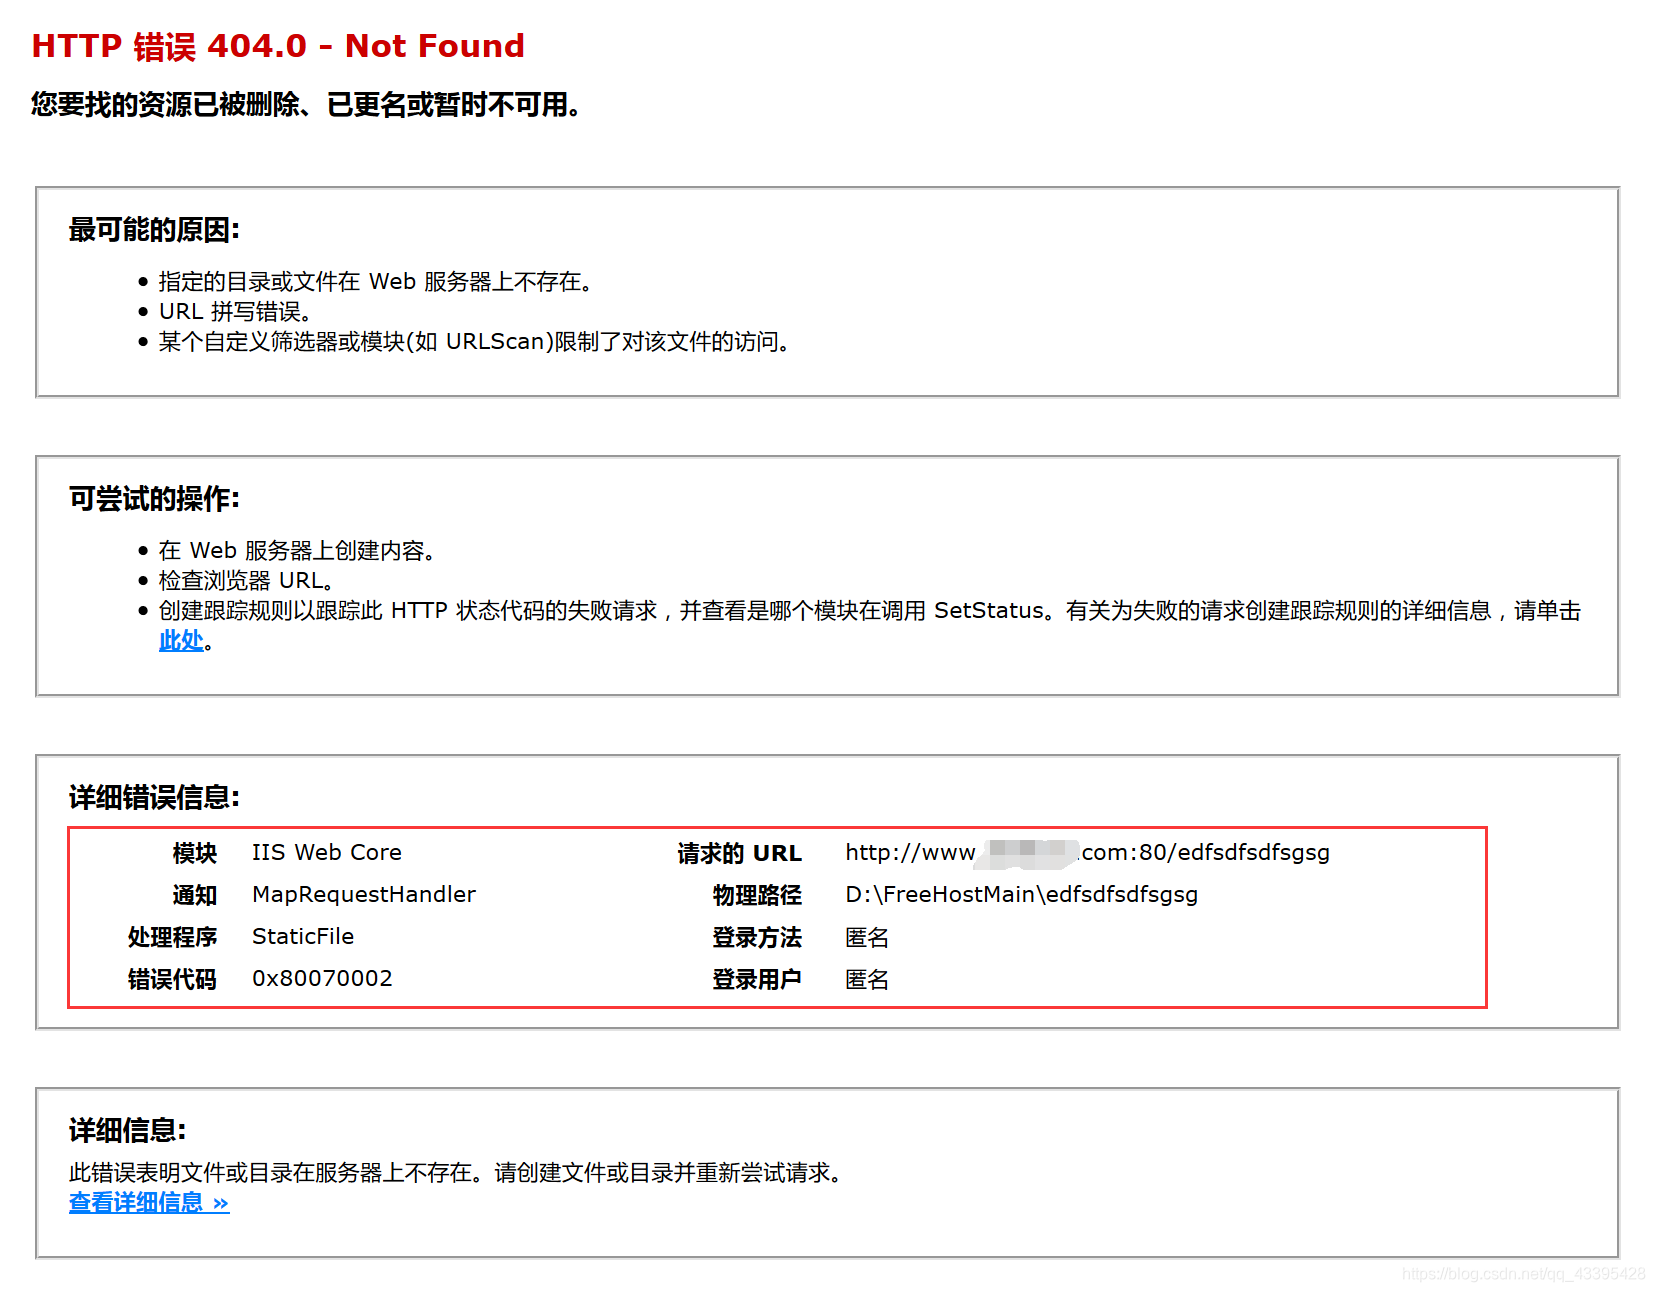Select the 详细信息 section heading
Screen dimensions: 1655x1292
coord(127,1131)
